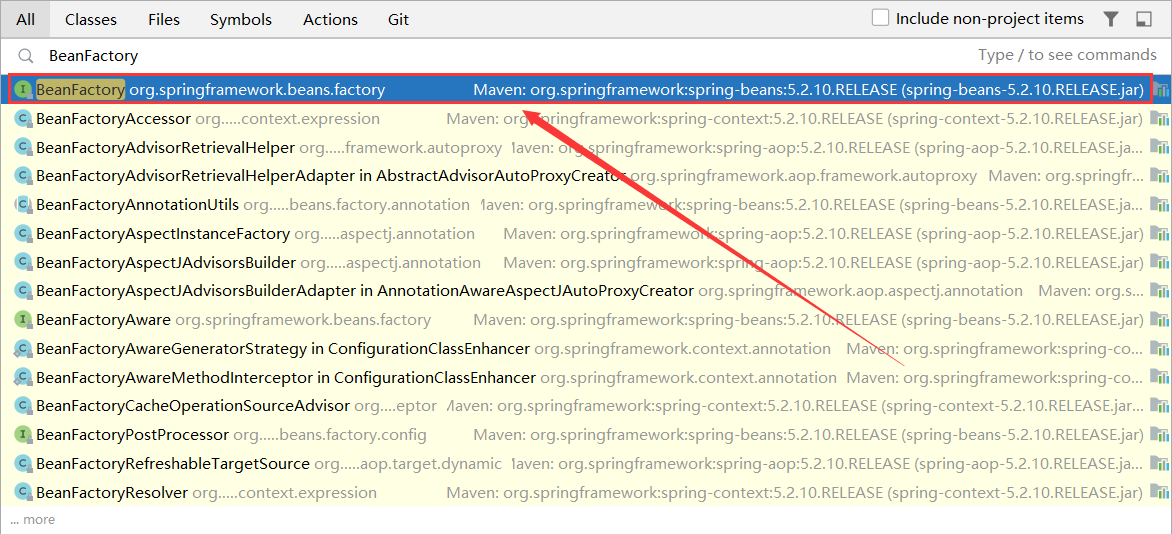Click 'Type / to see commands' hint

pyautogui.click(x=1067, y=55)
